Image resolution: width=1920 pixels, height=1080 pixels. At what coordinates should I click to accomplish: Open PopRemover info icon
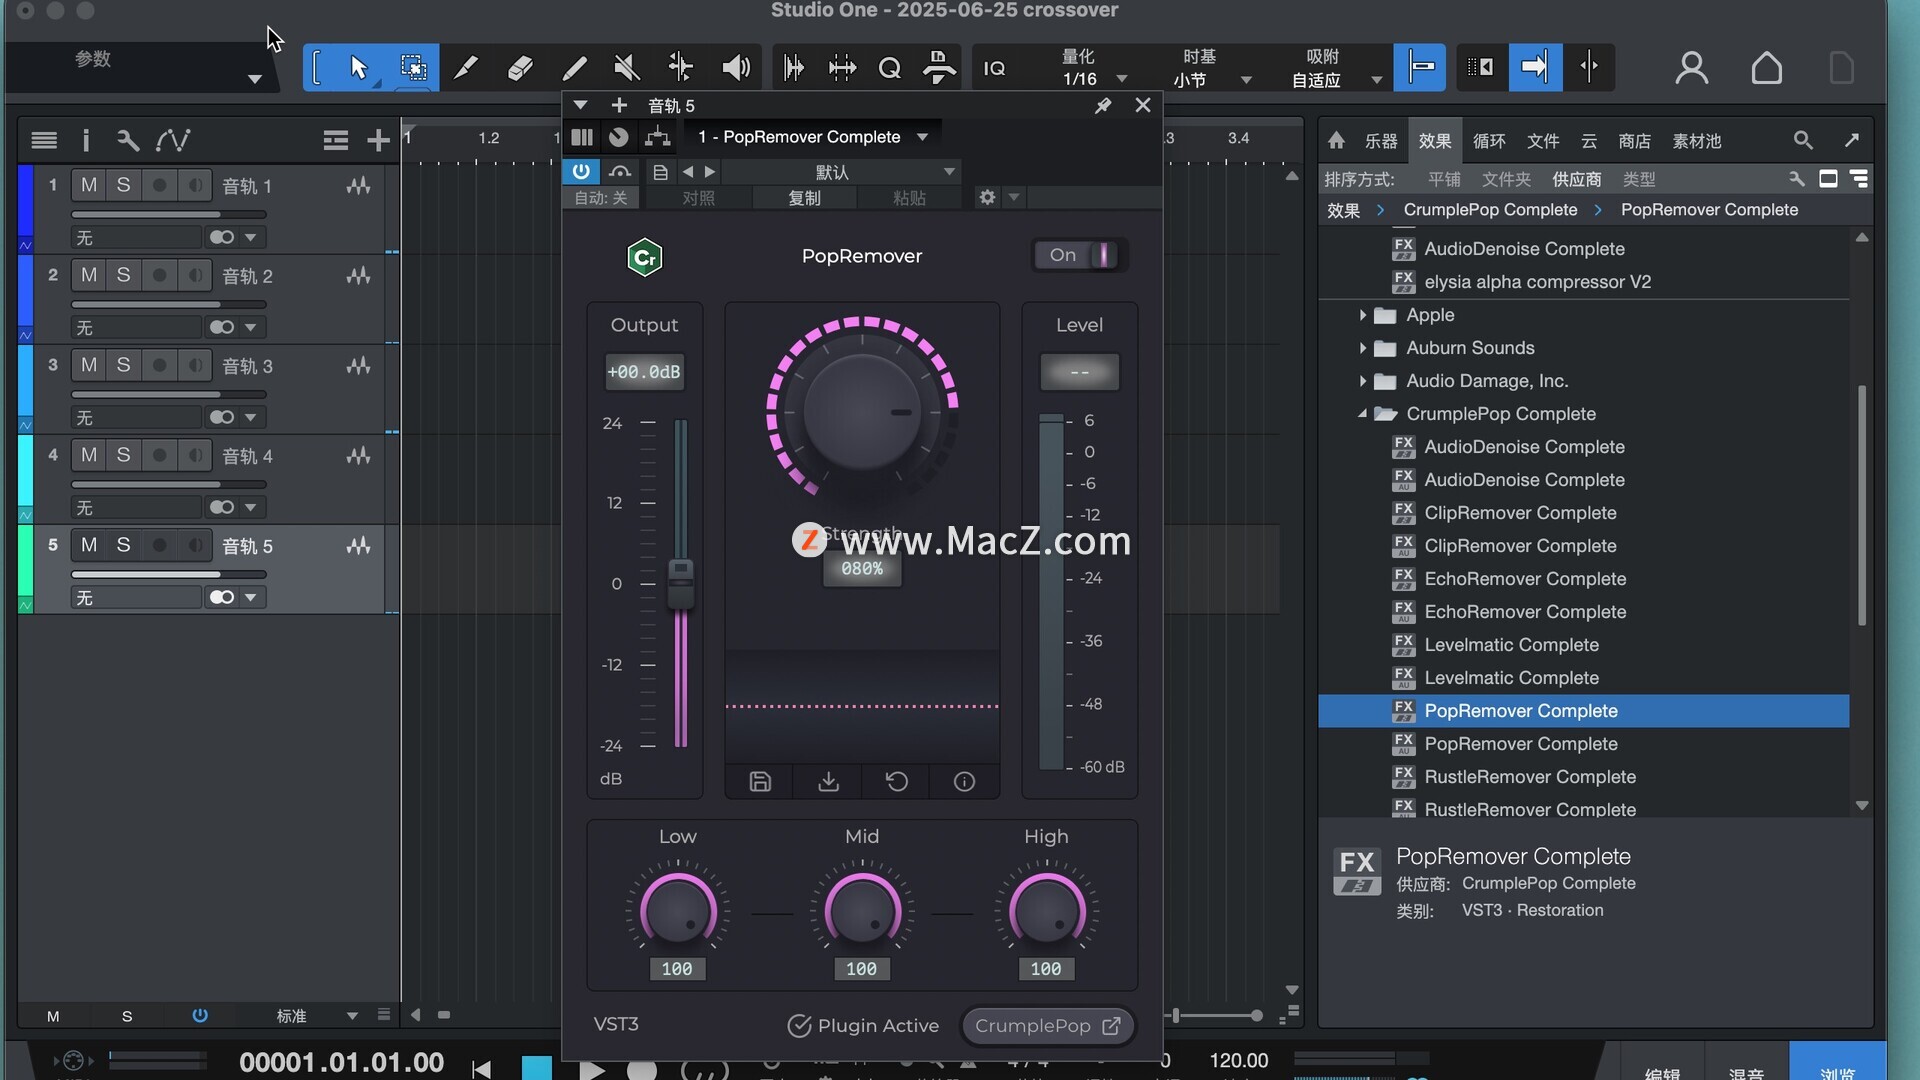(964, 782)
